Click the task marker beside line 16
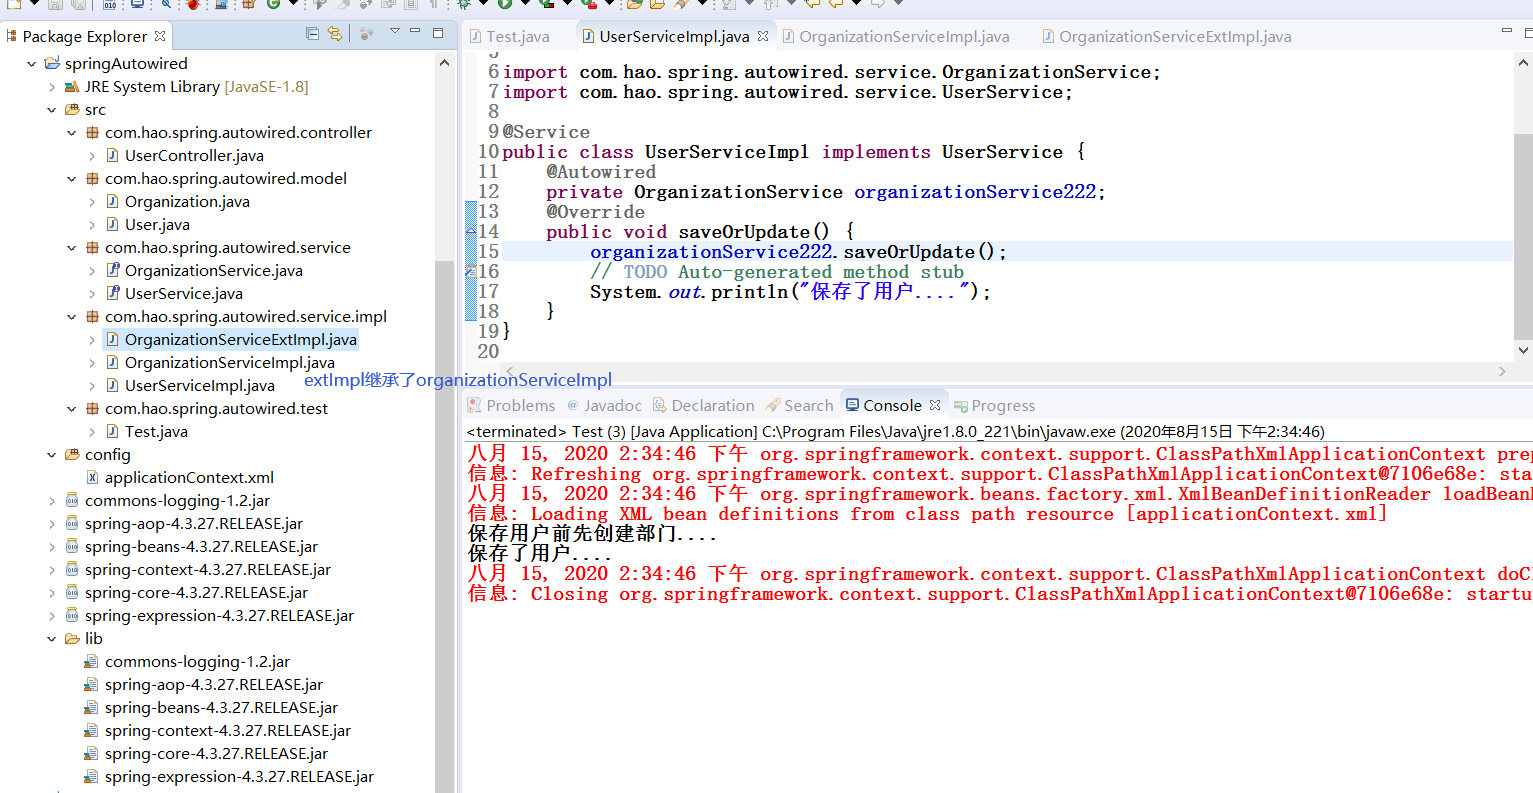The image size is (1533, 793). click(471, 271)
